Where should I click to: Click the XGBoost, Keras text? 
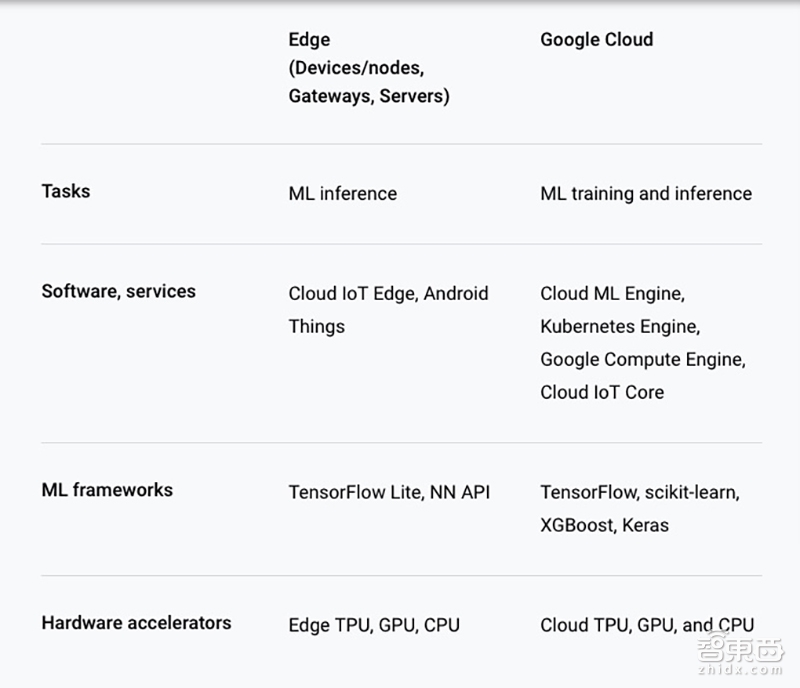[x=604, y=525]
